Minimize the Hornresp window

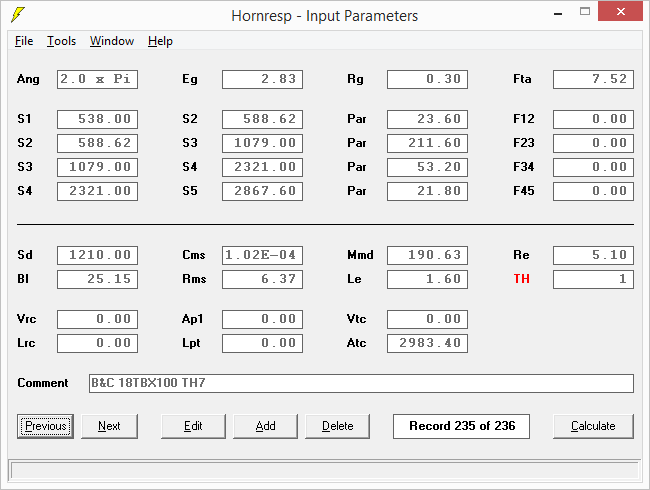pos(558,14)
